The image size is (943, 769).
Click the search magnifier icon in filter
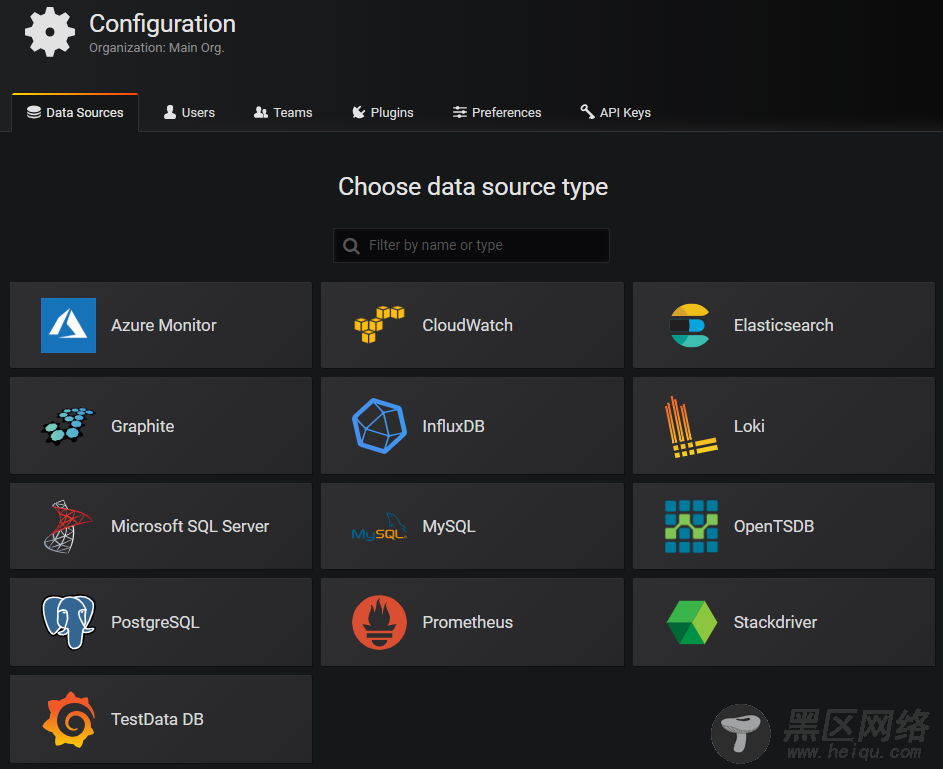(351, 245)
